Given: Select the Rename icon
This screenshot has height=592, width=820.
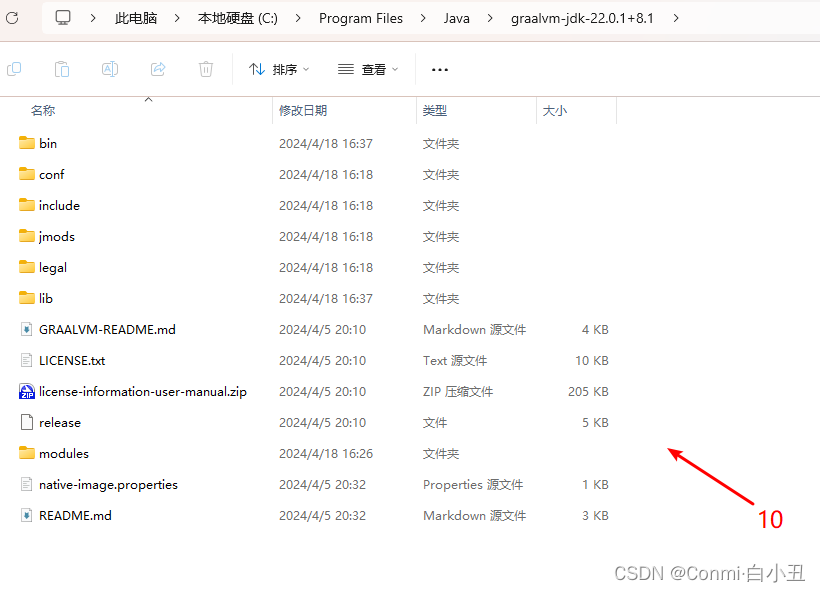Looking at the screenshot, I should [110, 68].
